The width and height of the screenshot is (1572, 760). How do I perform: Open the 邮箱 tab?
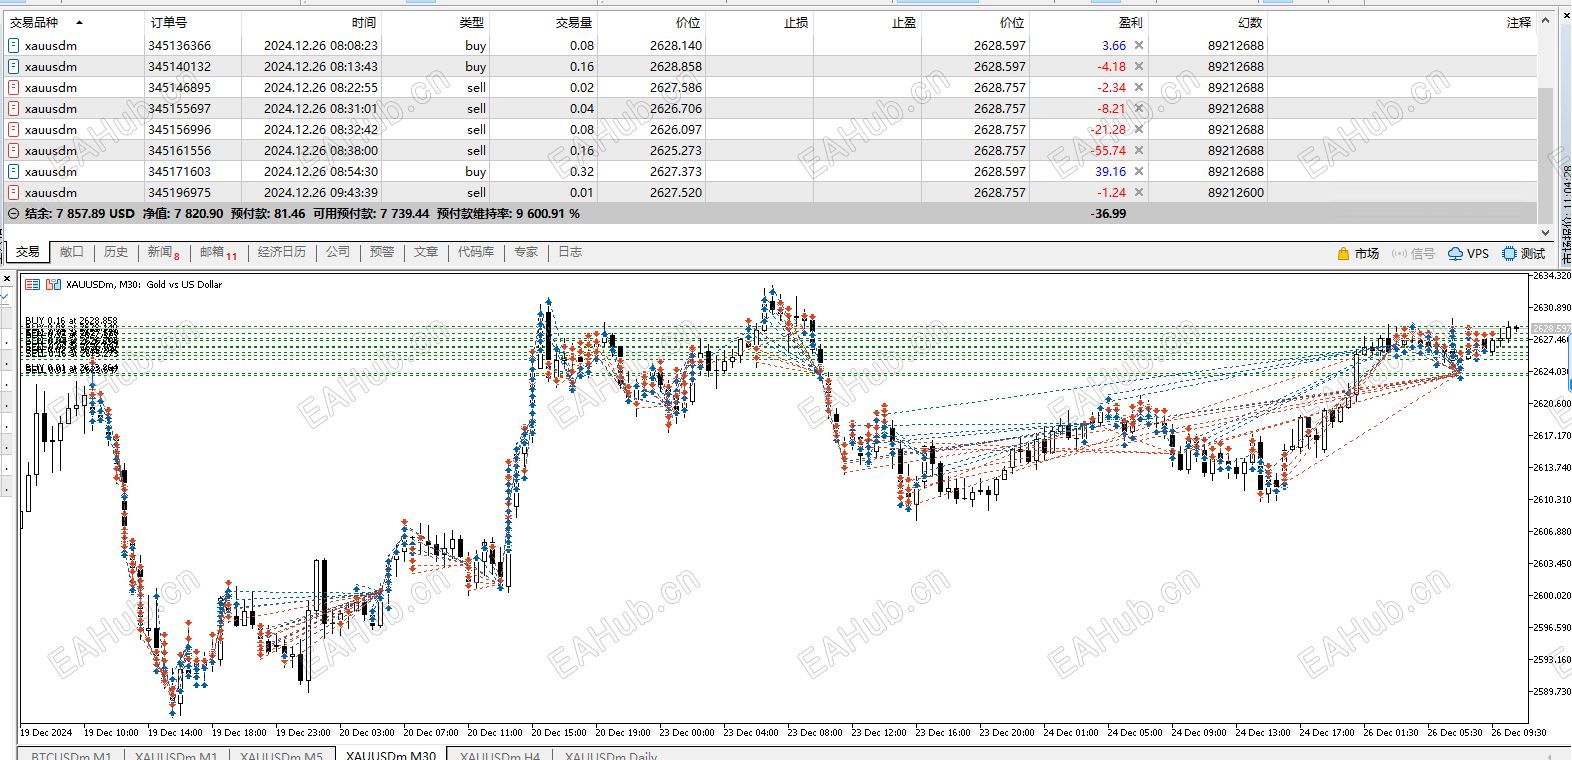point(218,252)
